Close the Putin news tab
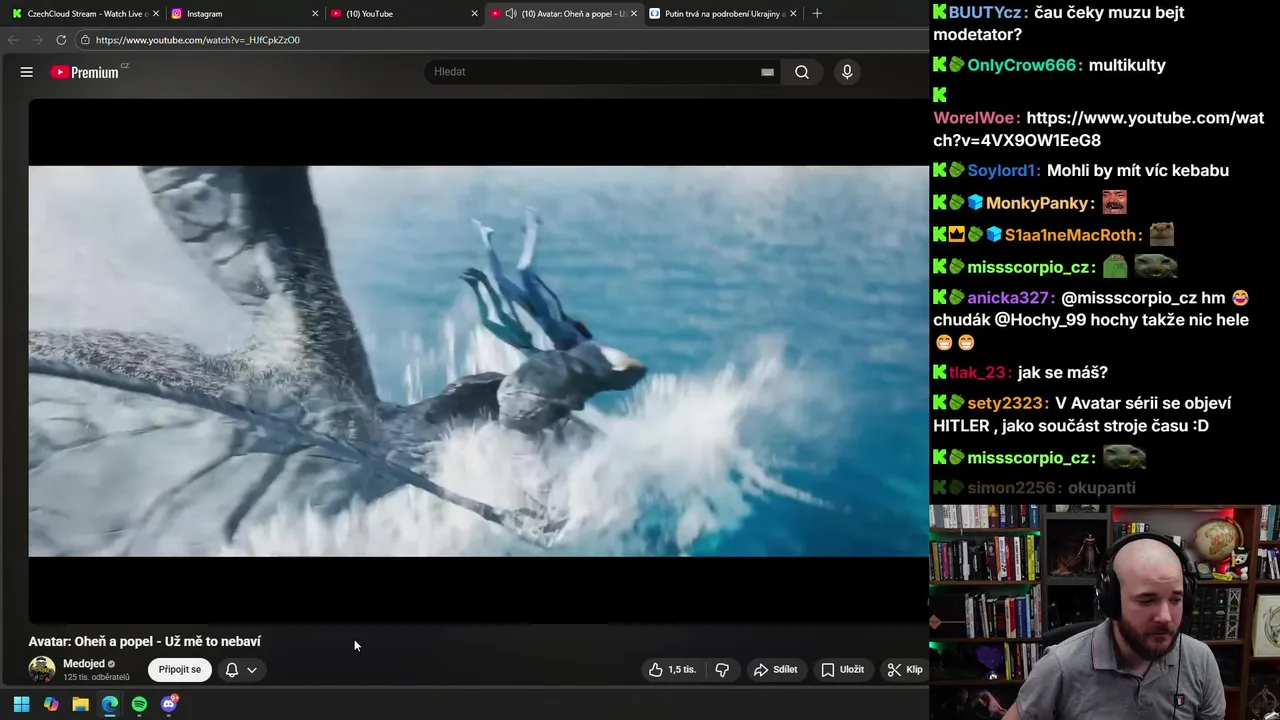 click(793, 14)
